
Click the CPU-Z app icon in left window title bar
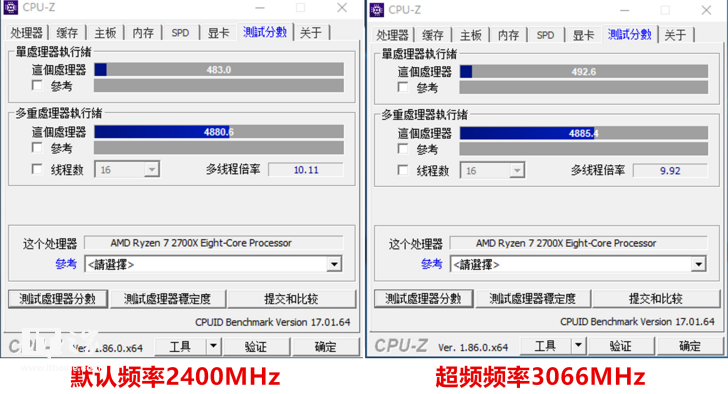click(10, 7)
